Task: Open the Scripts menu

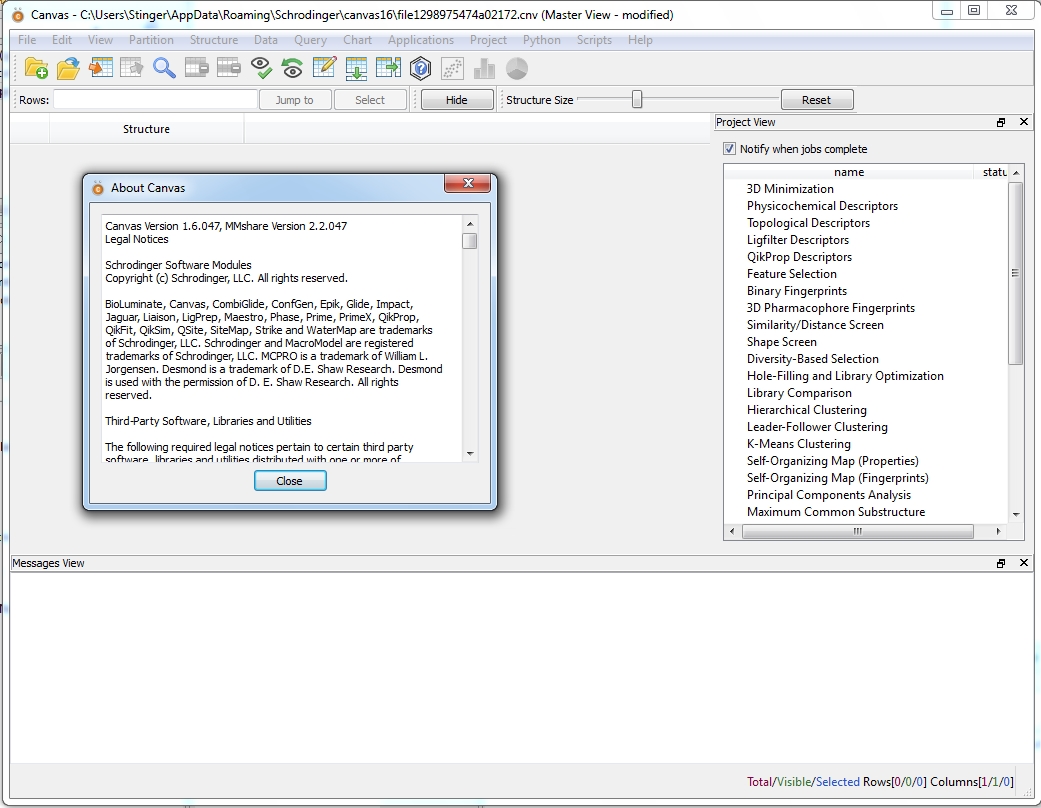Action: [x=594, y=40]
